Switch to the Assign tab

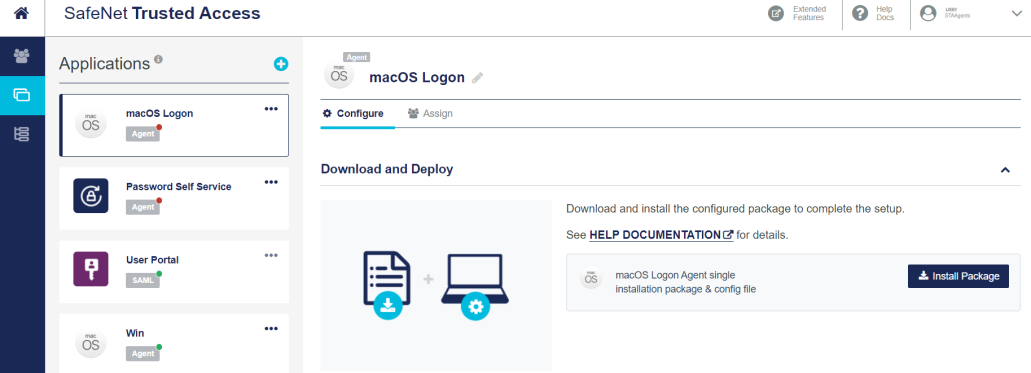point(430,113)
